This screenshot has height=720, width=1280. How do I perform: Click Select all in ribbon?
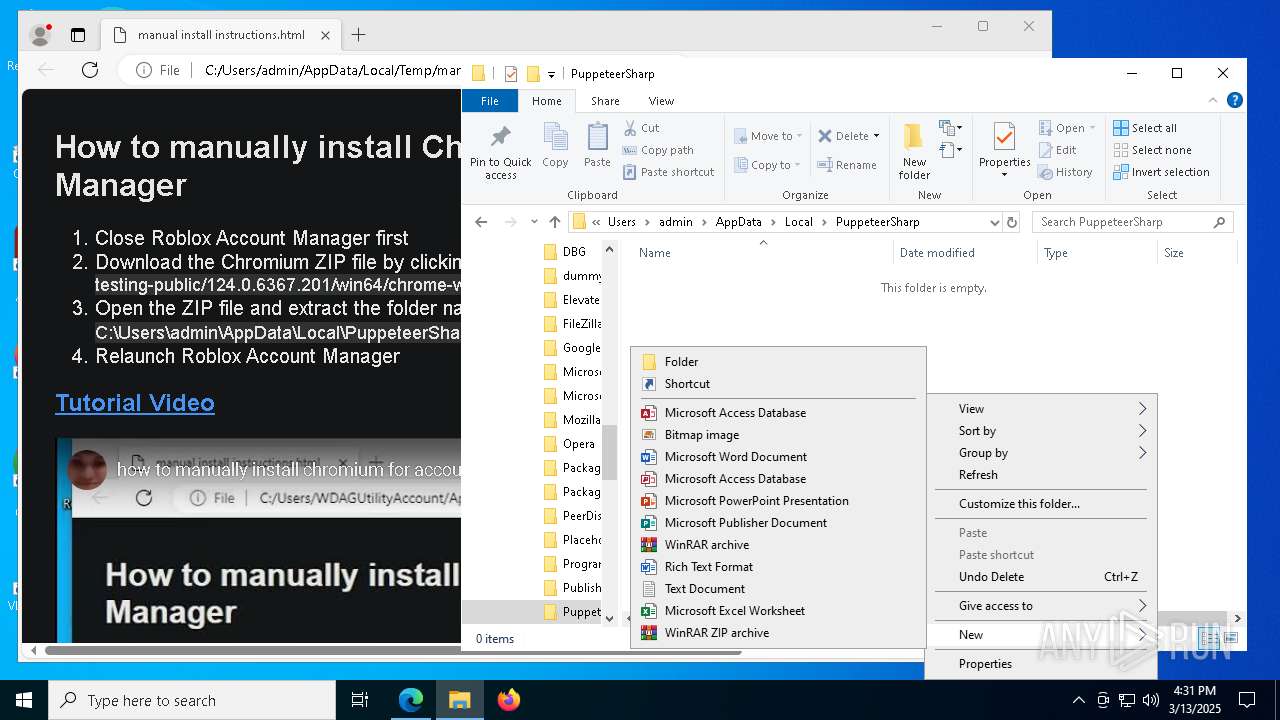(x=1145, y=128)
